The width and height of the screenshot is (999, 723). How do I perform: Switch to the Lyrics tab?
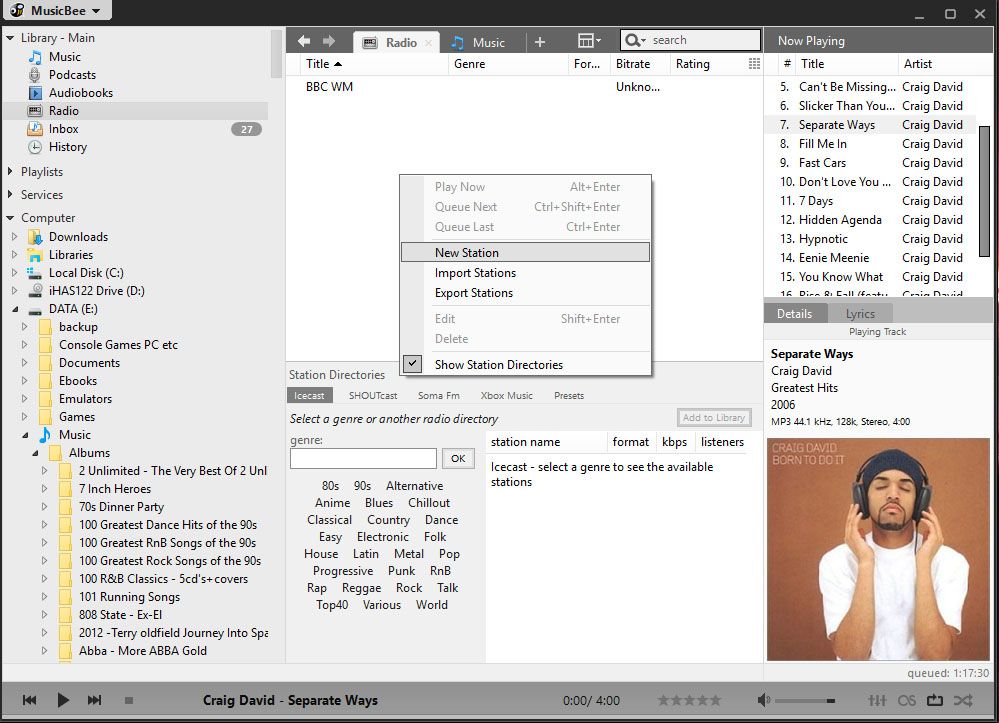click(x=861, y=313)
